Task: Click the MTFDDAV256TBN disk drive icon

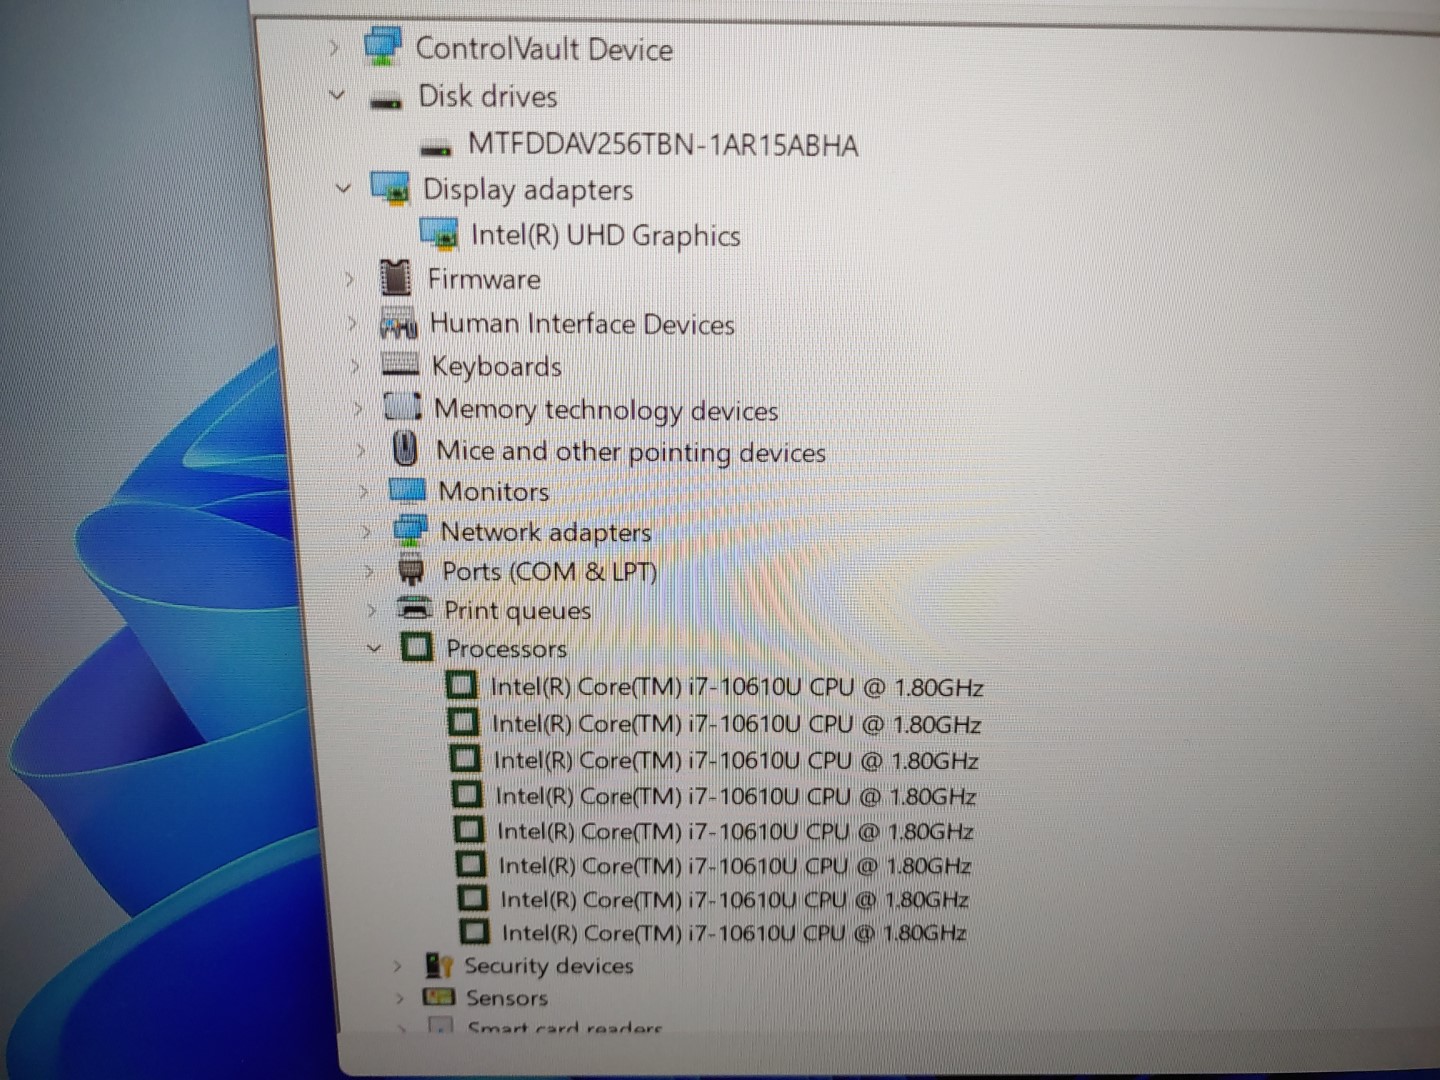Action: 436,149
